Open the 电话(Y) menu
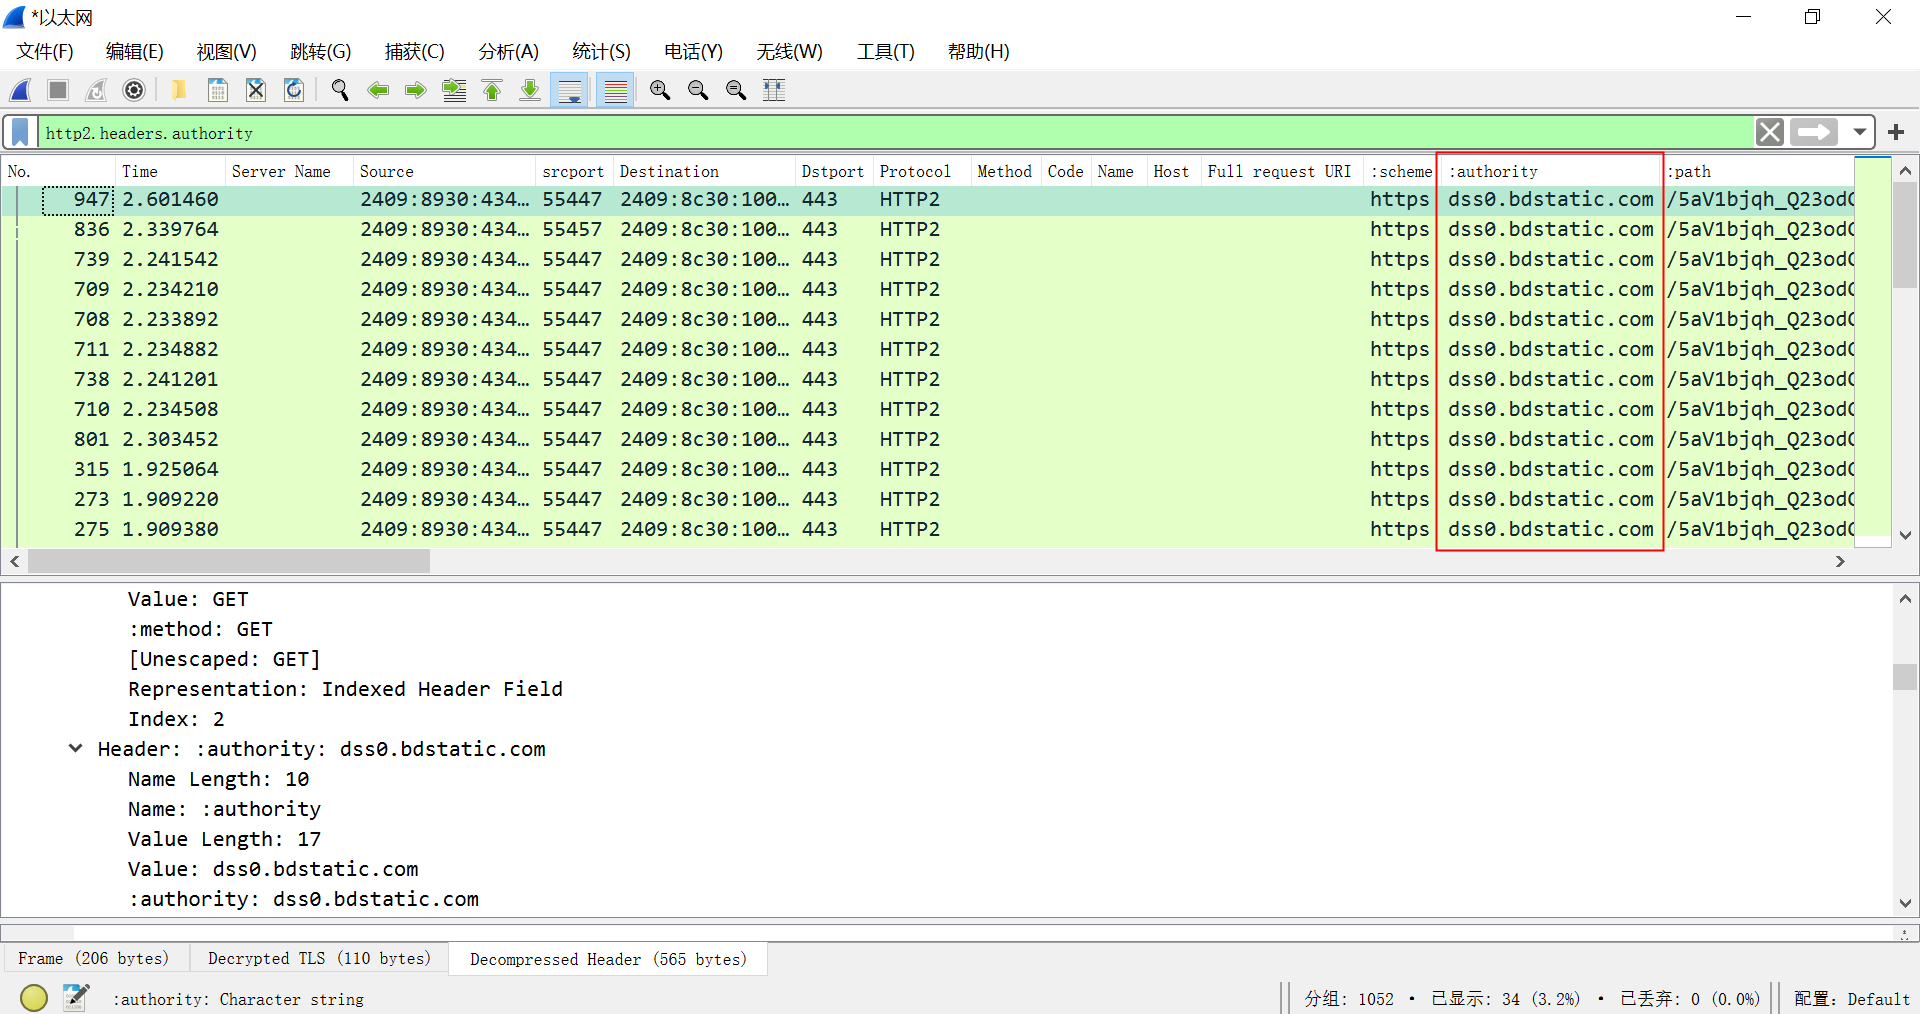Viewport: 1920px width, 1014px height. (x=694, y=52)
